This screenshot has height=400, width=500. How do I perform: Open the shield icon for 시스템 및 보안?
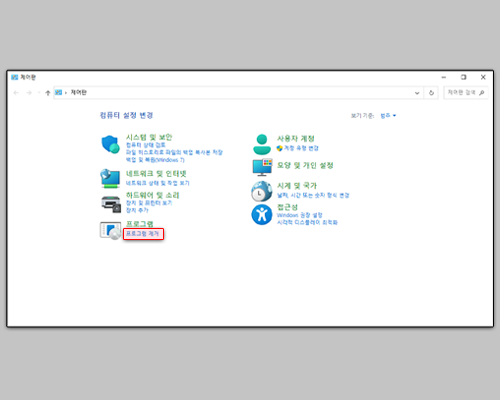(110, 144)
